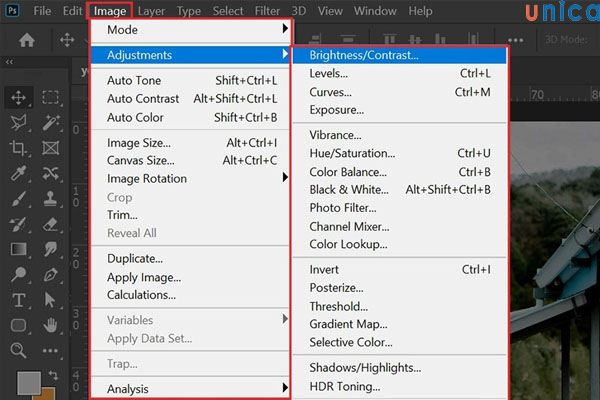
Task: Pick the Eraser tool
Action: [x=50, y=224]
